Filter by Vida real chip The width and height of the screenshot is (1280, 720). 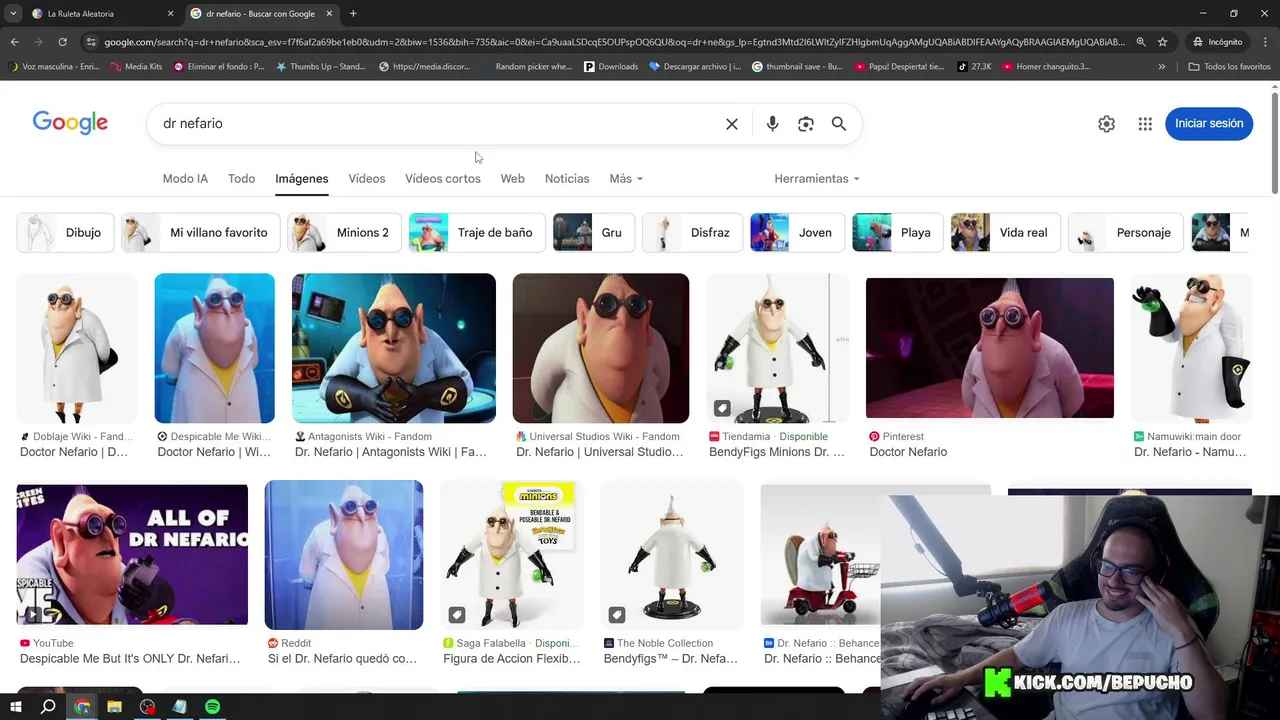coord(1005,233)
